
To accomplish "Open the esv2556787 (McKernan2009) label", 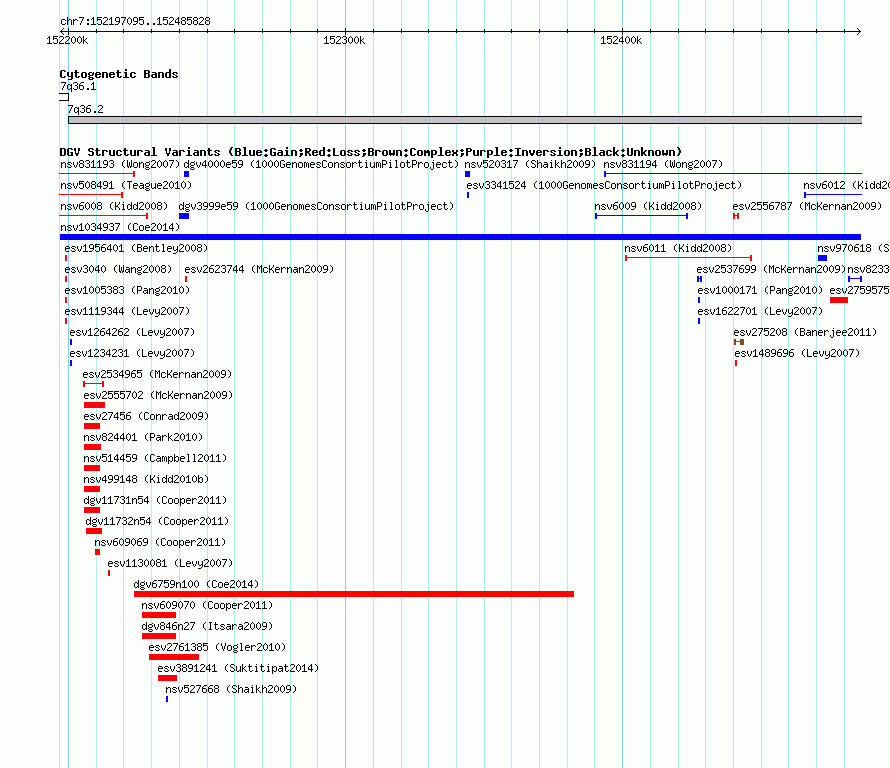I will (x=807, y=206).
